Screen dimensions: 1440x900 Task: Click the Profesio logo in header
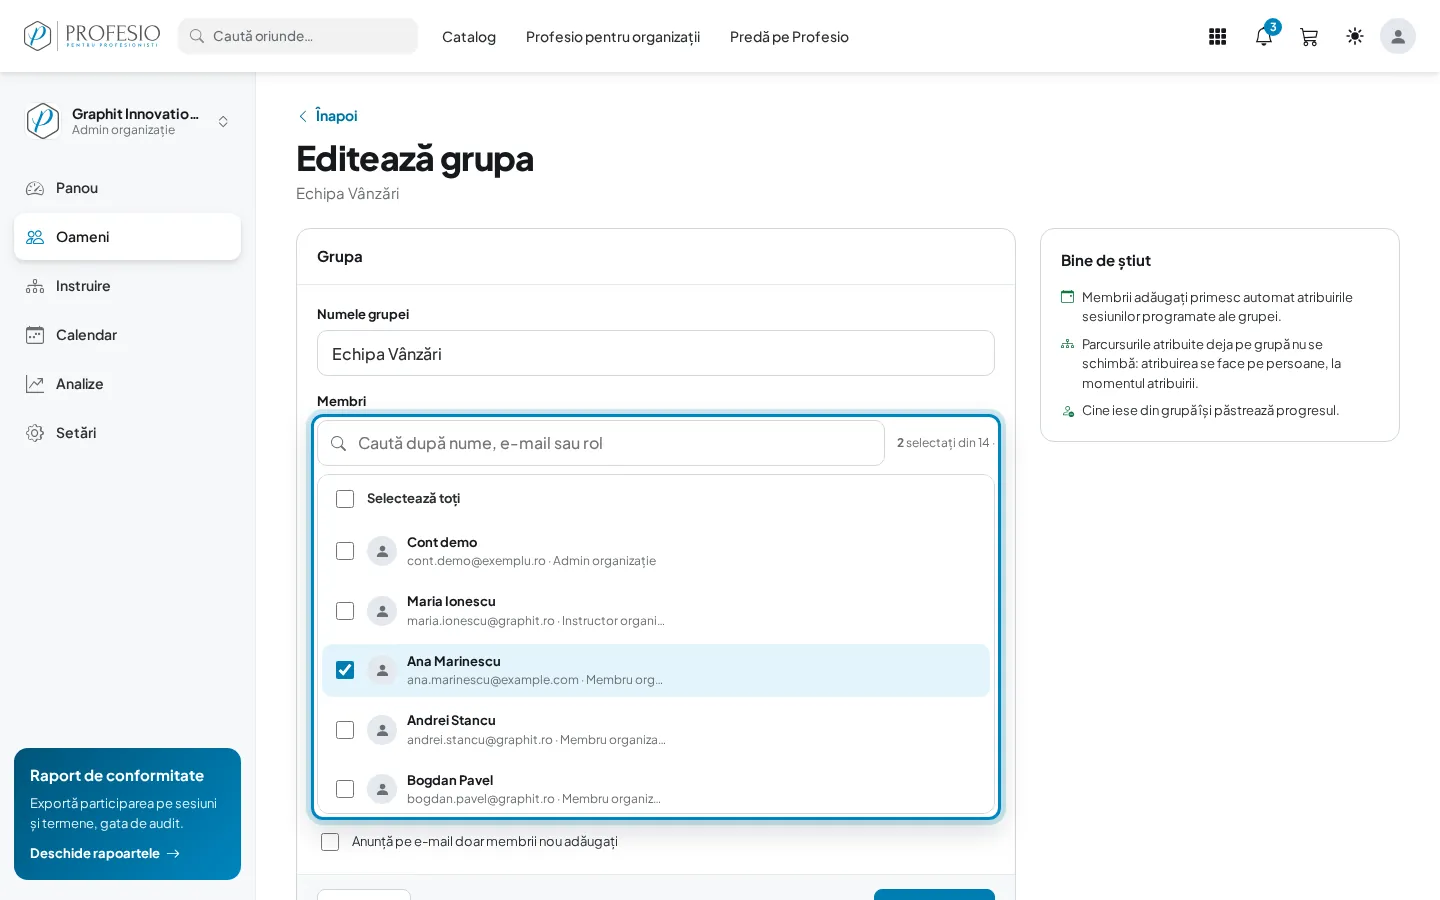pos(92,36)
